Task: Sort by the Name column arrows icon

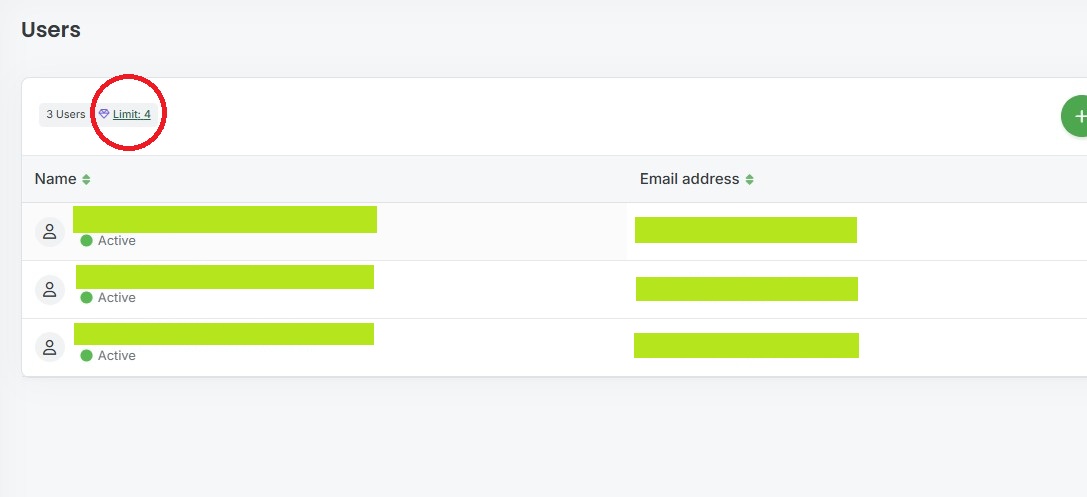Action: pyautogui.click(x=86, y=180)
